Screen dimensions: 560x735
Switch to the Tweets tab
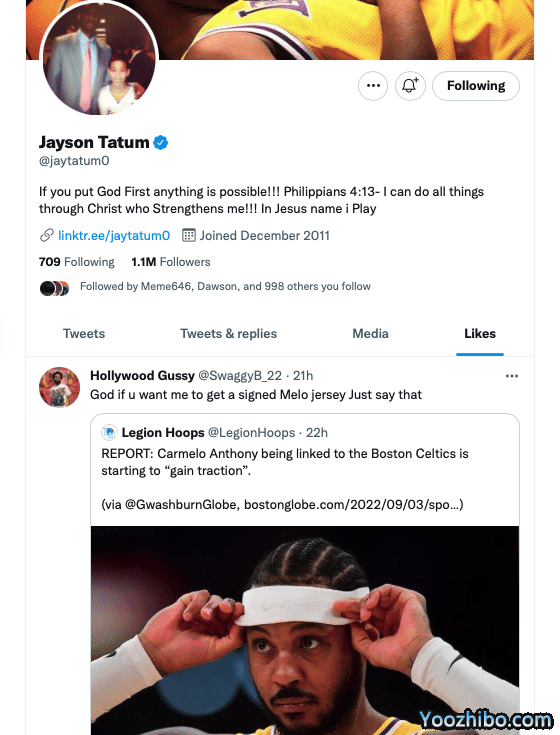click(x=84, y=334)
